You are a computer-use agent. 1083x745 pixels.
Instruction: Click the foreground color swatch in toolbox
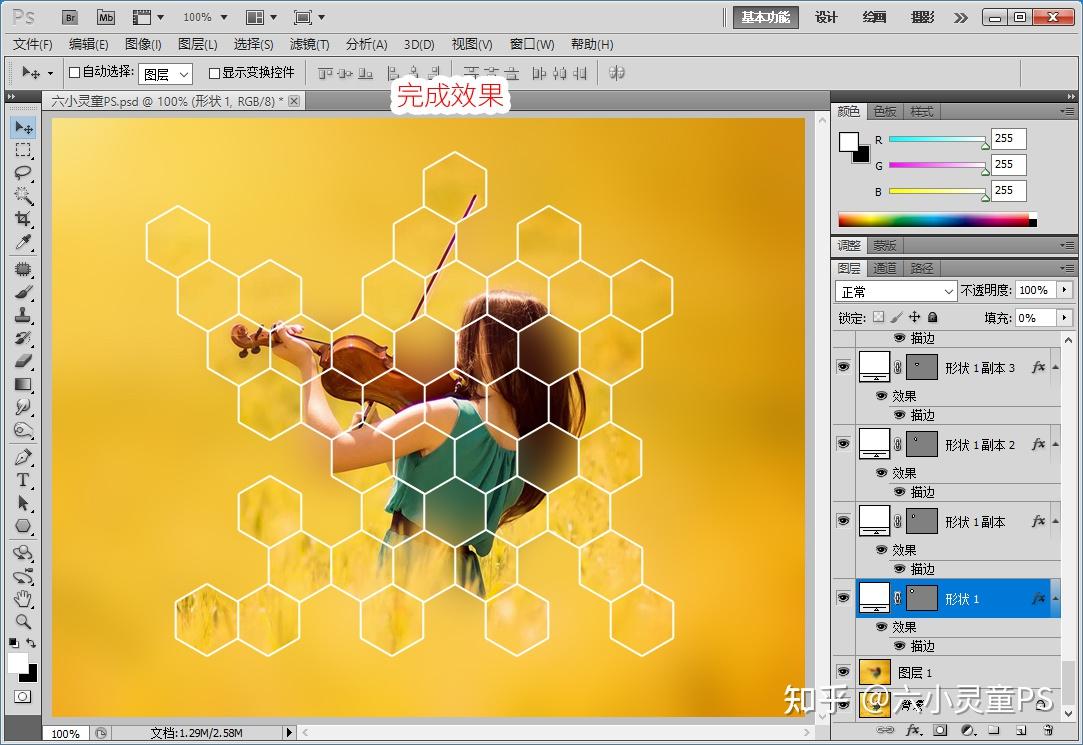[18, 662]
